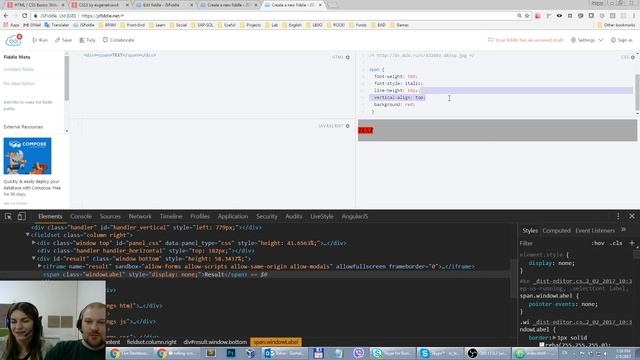Viewport: 640px width, 360px height.
Task: Open the Application tab in DevTools
Action: pyautogui.click(x=233, y=216)
